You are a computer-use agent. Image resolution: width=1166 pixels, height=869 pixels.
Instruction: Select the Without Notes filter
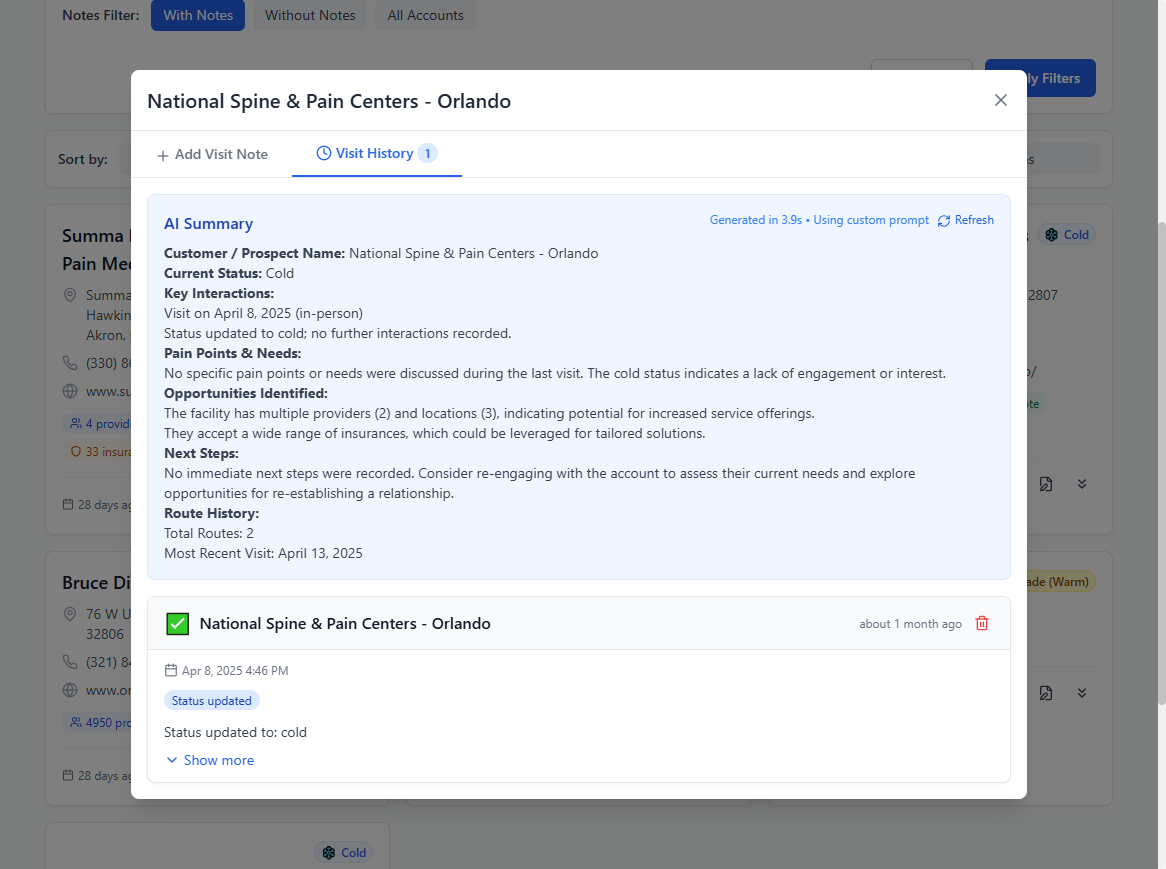coord(310,15)
